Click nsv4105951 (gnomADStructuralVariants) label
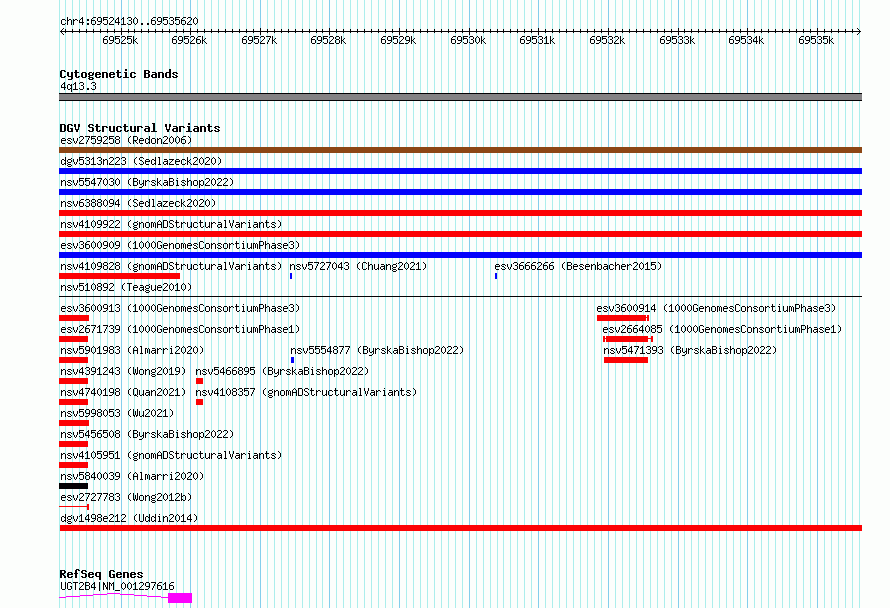This screenshot has height=608, width=890. (171, 455)
